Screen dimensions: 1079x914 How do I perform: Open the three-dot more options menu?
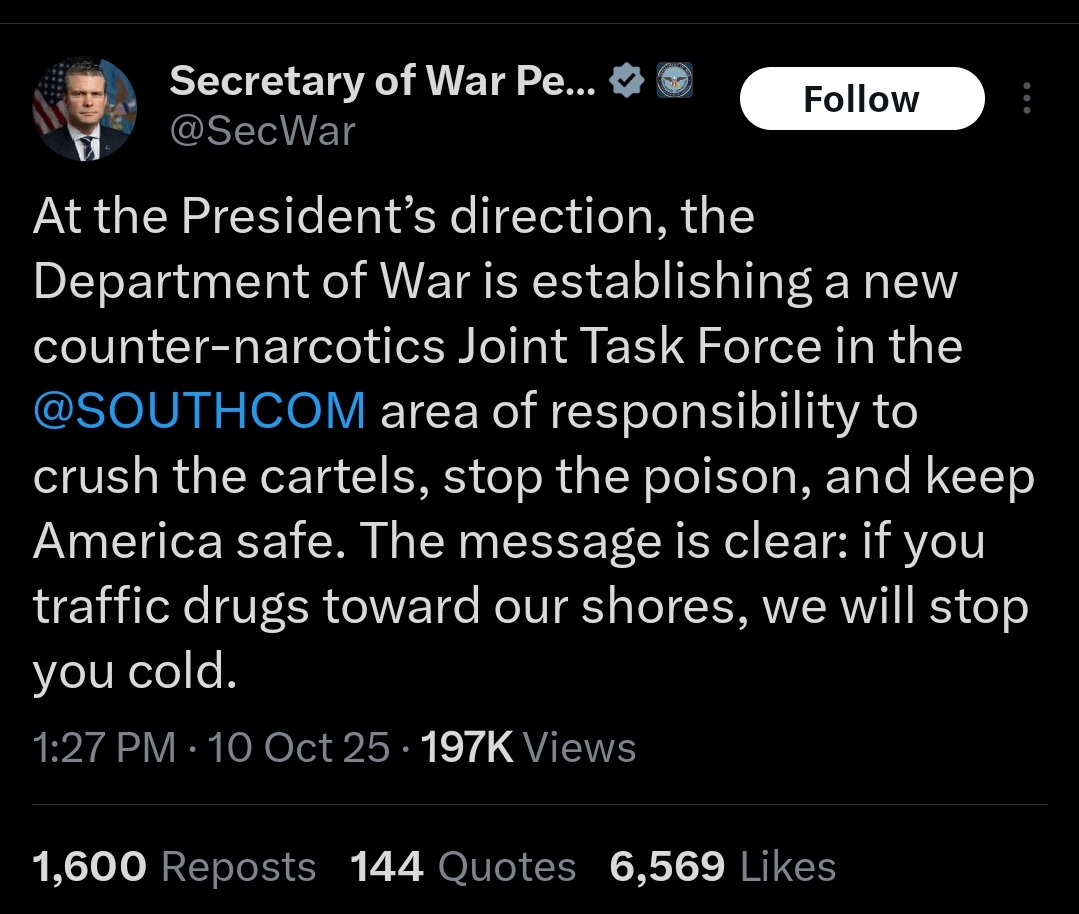[1026, 98]
